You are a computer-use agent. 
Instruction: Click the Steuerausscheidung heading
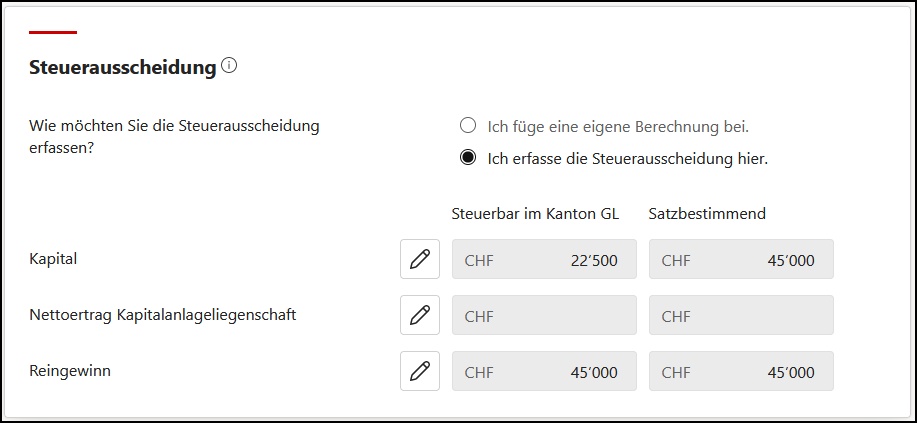[x=123, y=68]
